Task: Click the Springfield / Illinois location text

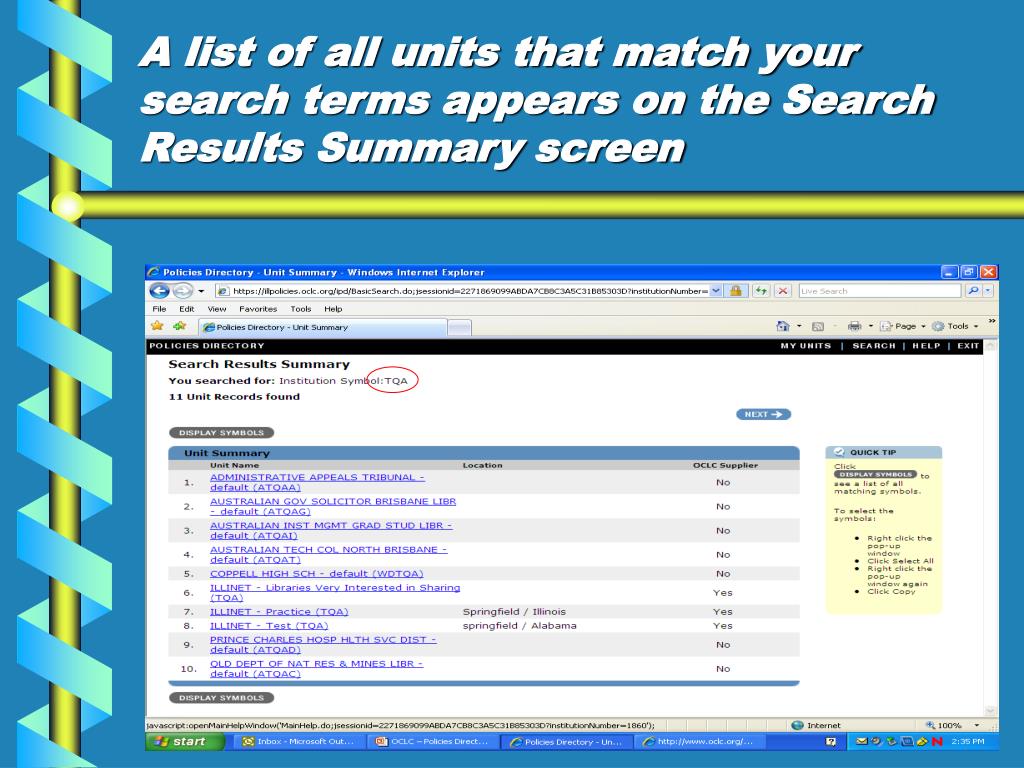Action: coord(515,612)
